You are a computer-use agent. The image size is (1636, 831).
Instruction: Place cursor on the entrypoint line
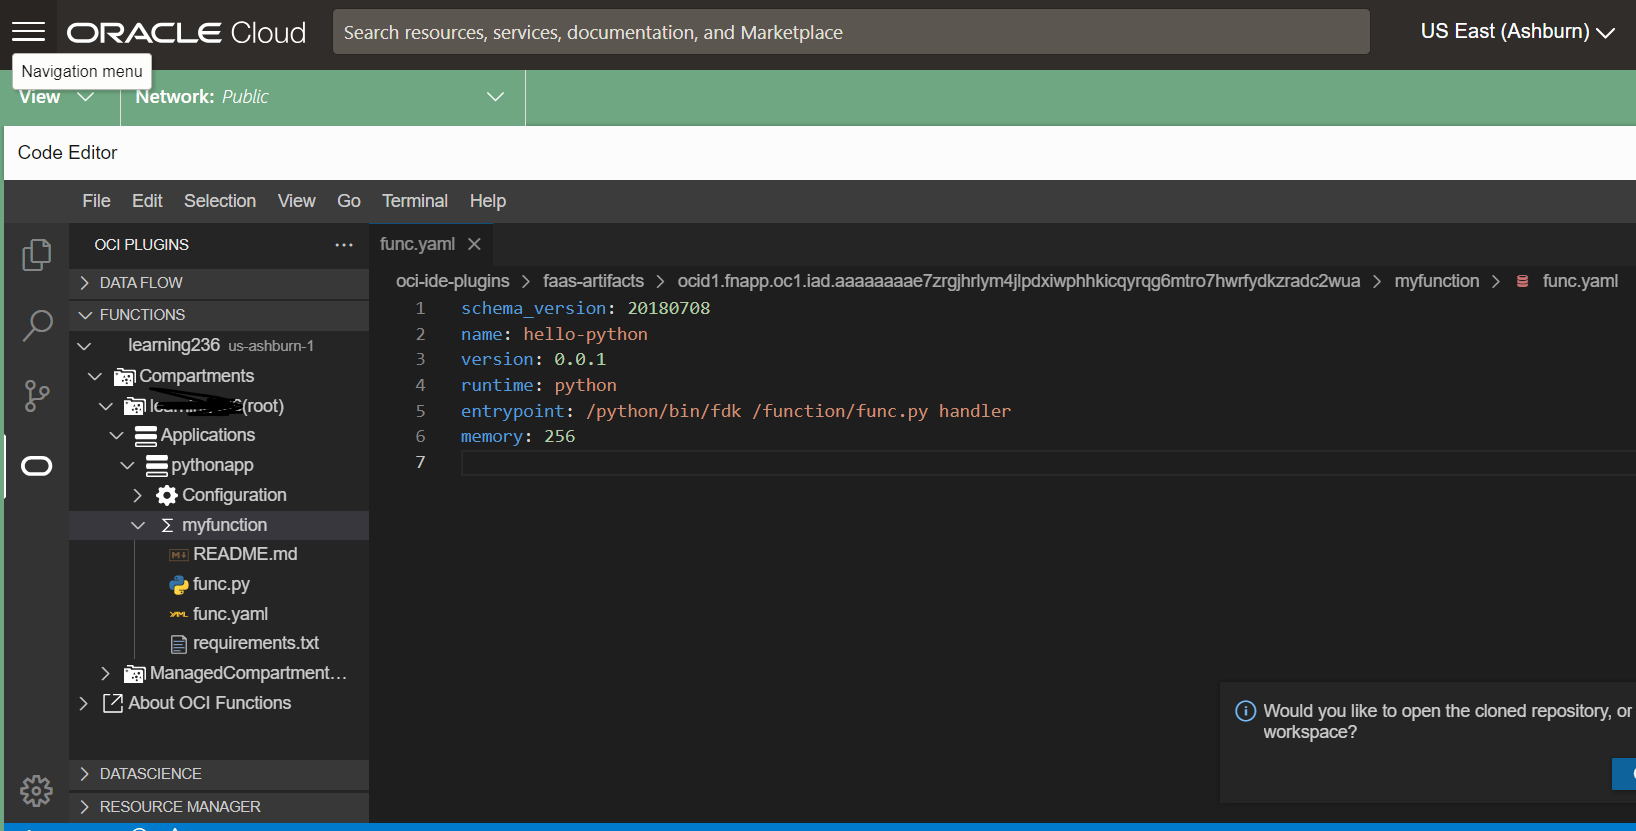tap(735, 411)
